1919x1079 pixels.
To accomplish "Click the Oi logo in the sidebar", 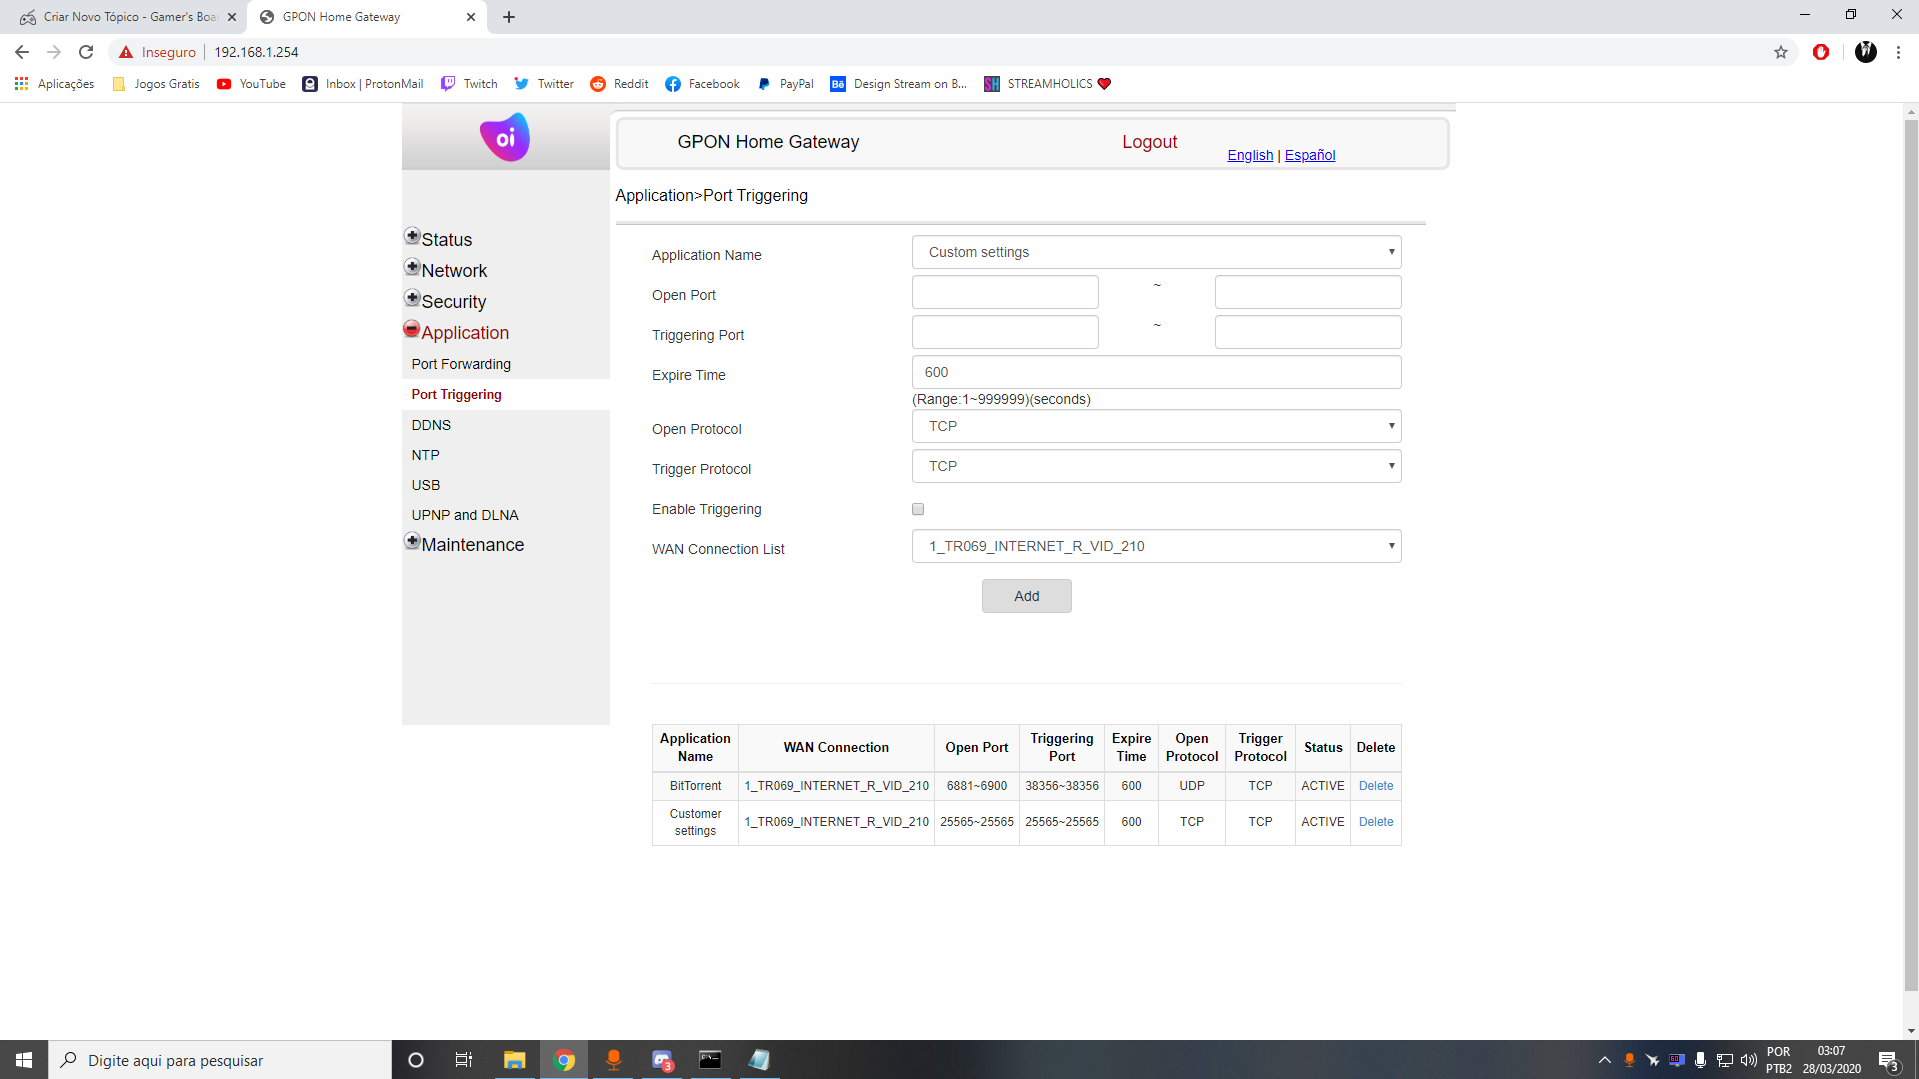I will click(505, 138).
